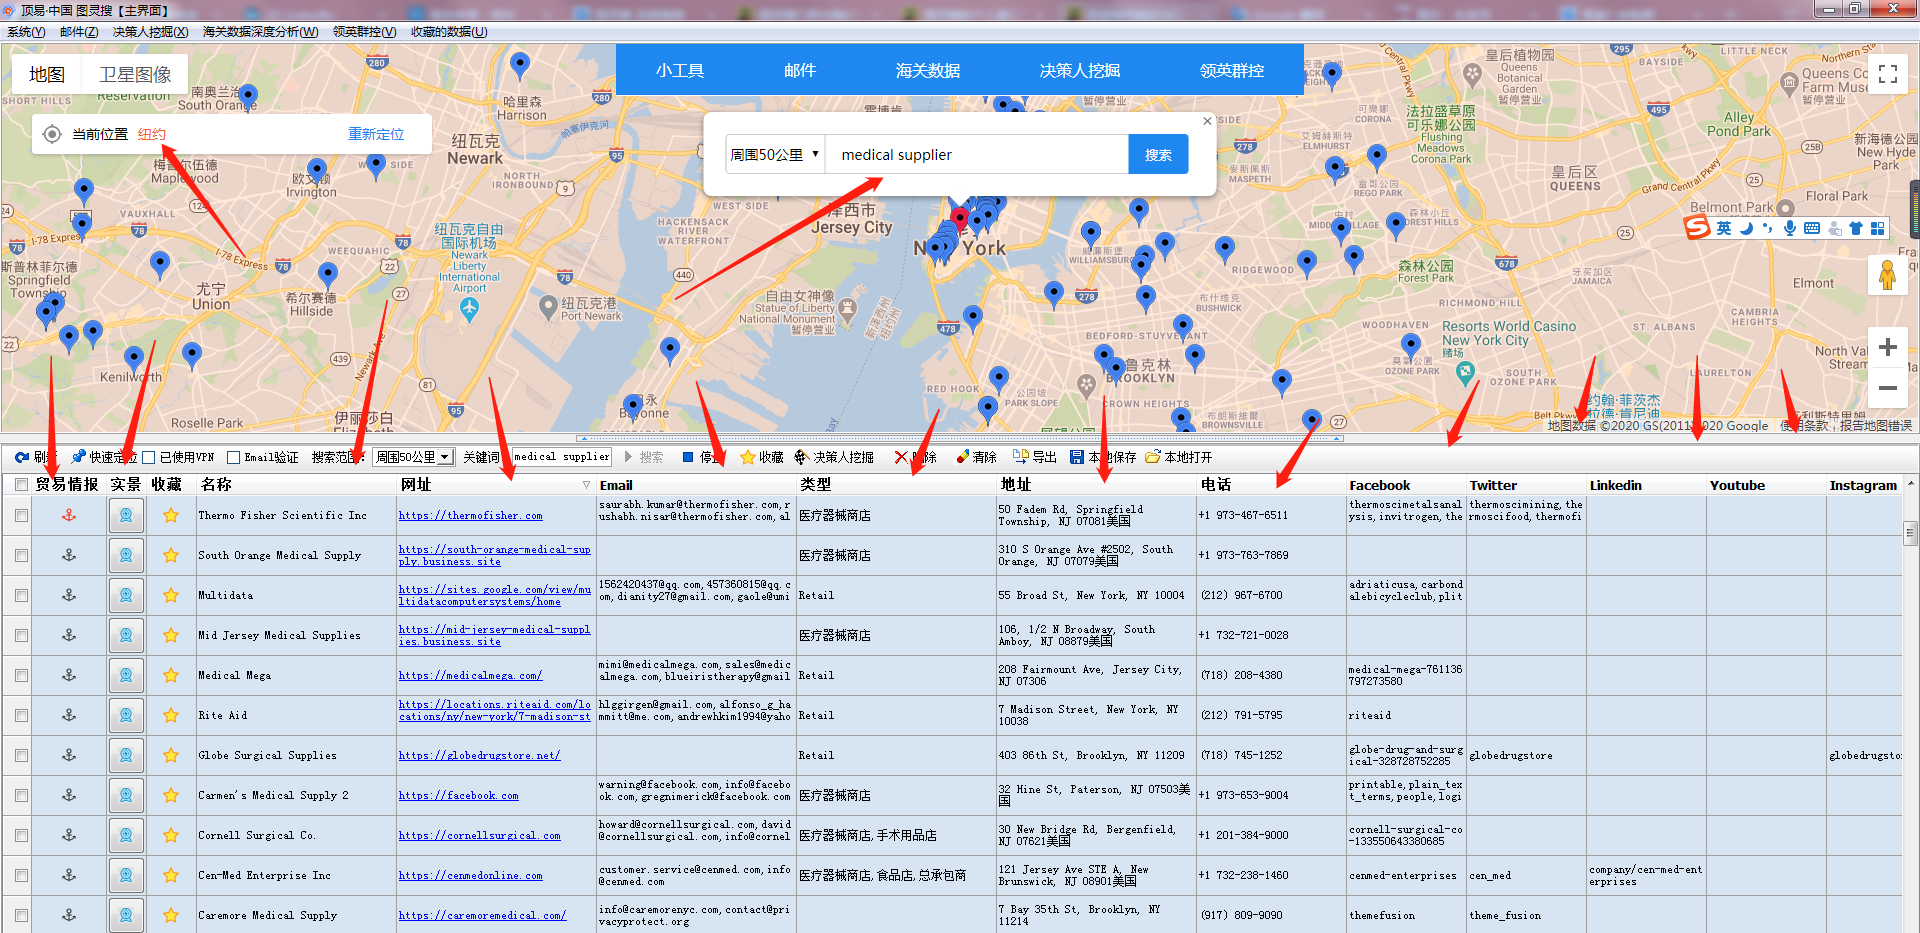The height and width of the screenshot is (933, 1920).
Task: Click the table vertical scrollbar up arrow
Action: (1910, 484)
